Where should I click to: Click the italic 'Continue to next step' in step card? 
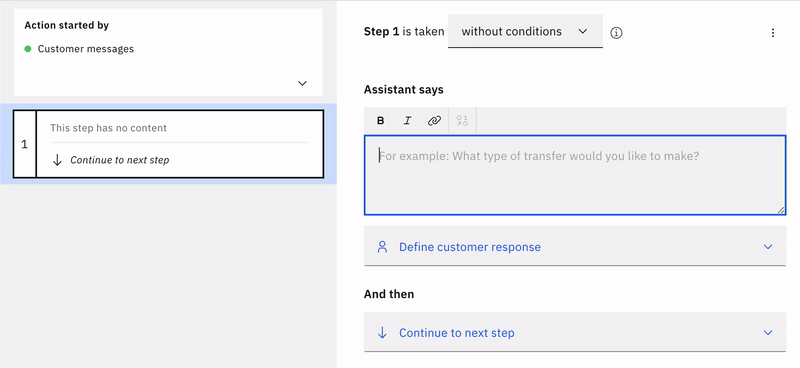click(x=119, y=160)
